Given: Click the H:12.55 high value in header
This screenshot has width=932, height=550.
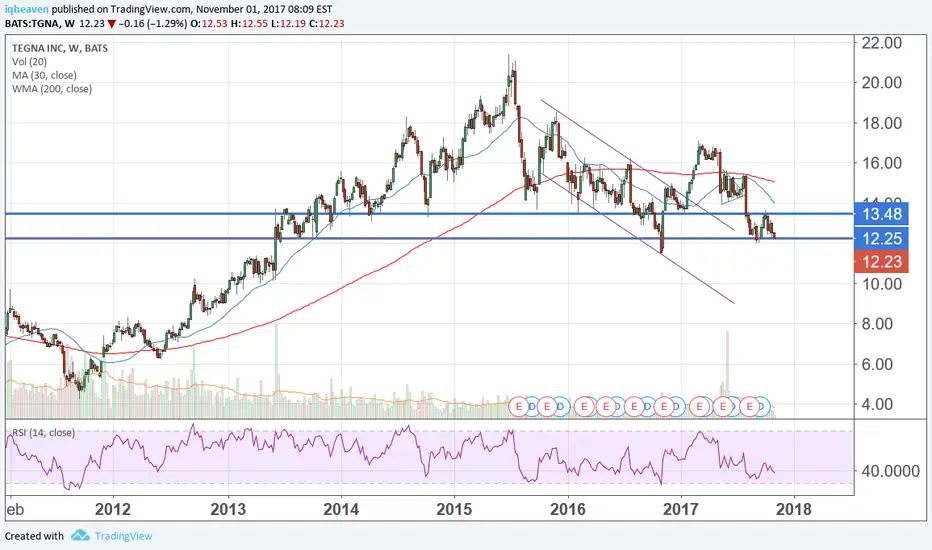Looking at the screenshot, I should pos(250,24).
